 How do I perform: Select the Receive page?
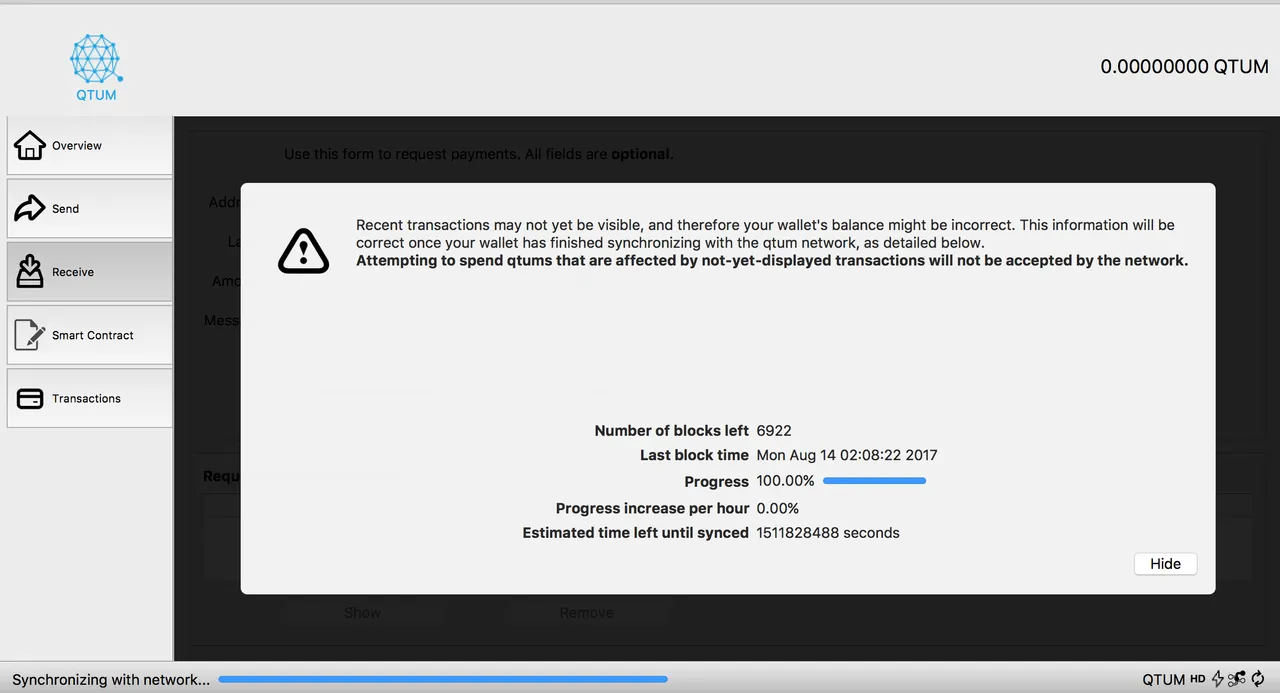(x=89, y=271)
